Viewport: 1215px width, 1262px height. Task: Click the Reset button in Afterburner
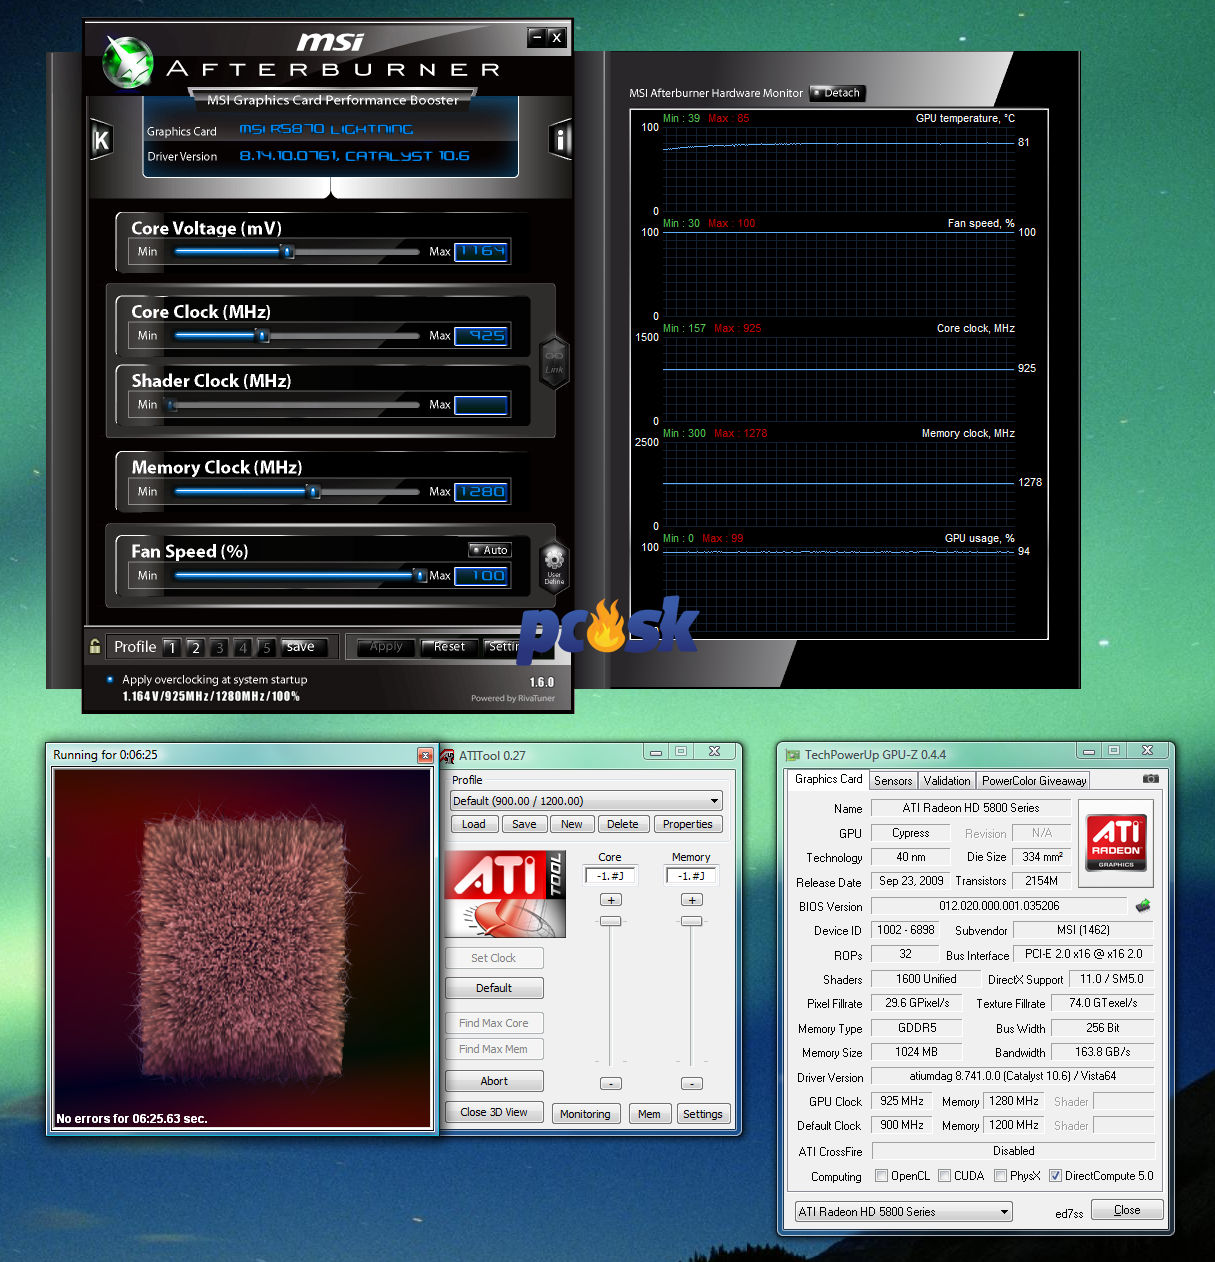pyautogui.click(x=449, y=647)
